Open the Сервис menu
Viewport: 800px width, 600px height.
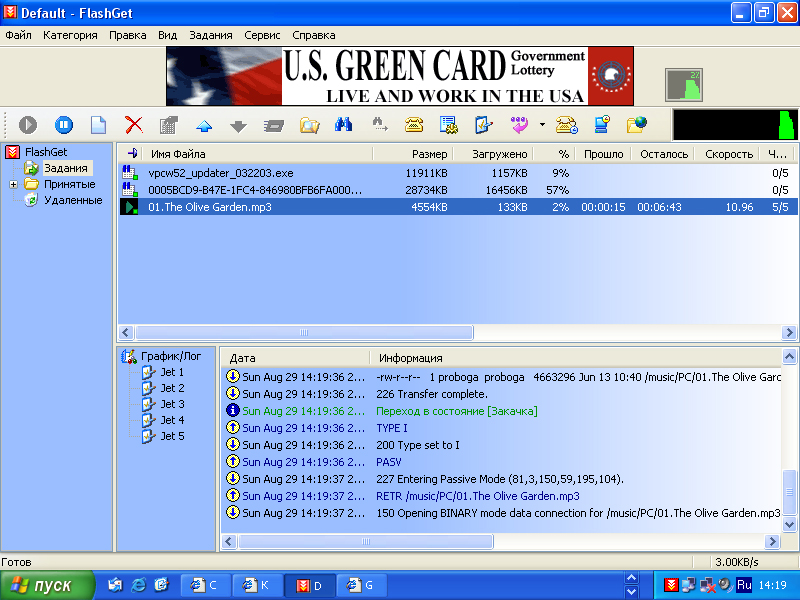pyautogui.click(x=262, y=35)
